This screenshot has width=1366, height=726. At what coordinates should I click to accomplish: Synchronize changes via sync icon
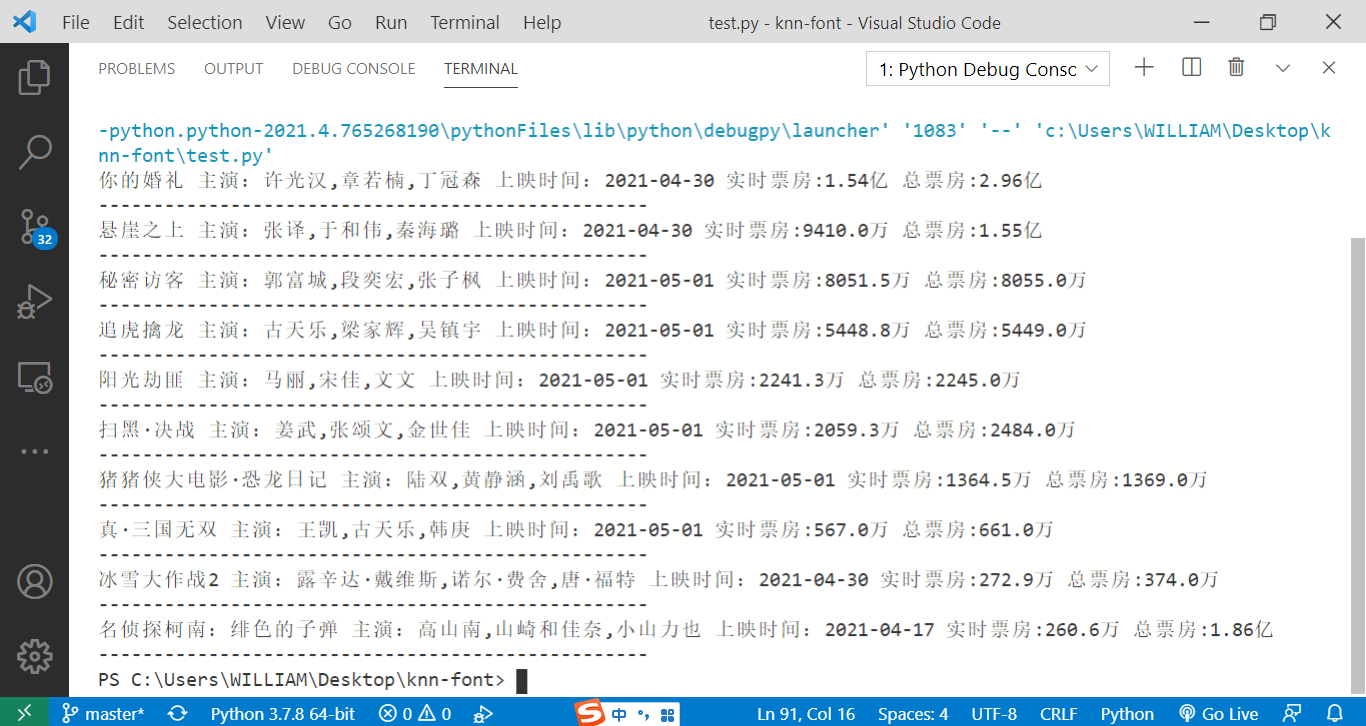pyautogui.click(x=178, y=714)
